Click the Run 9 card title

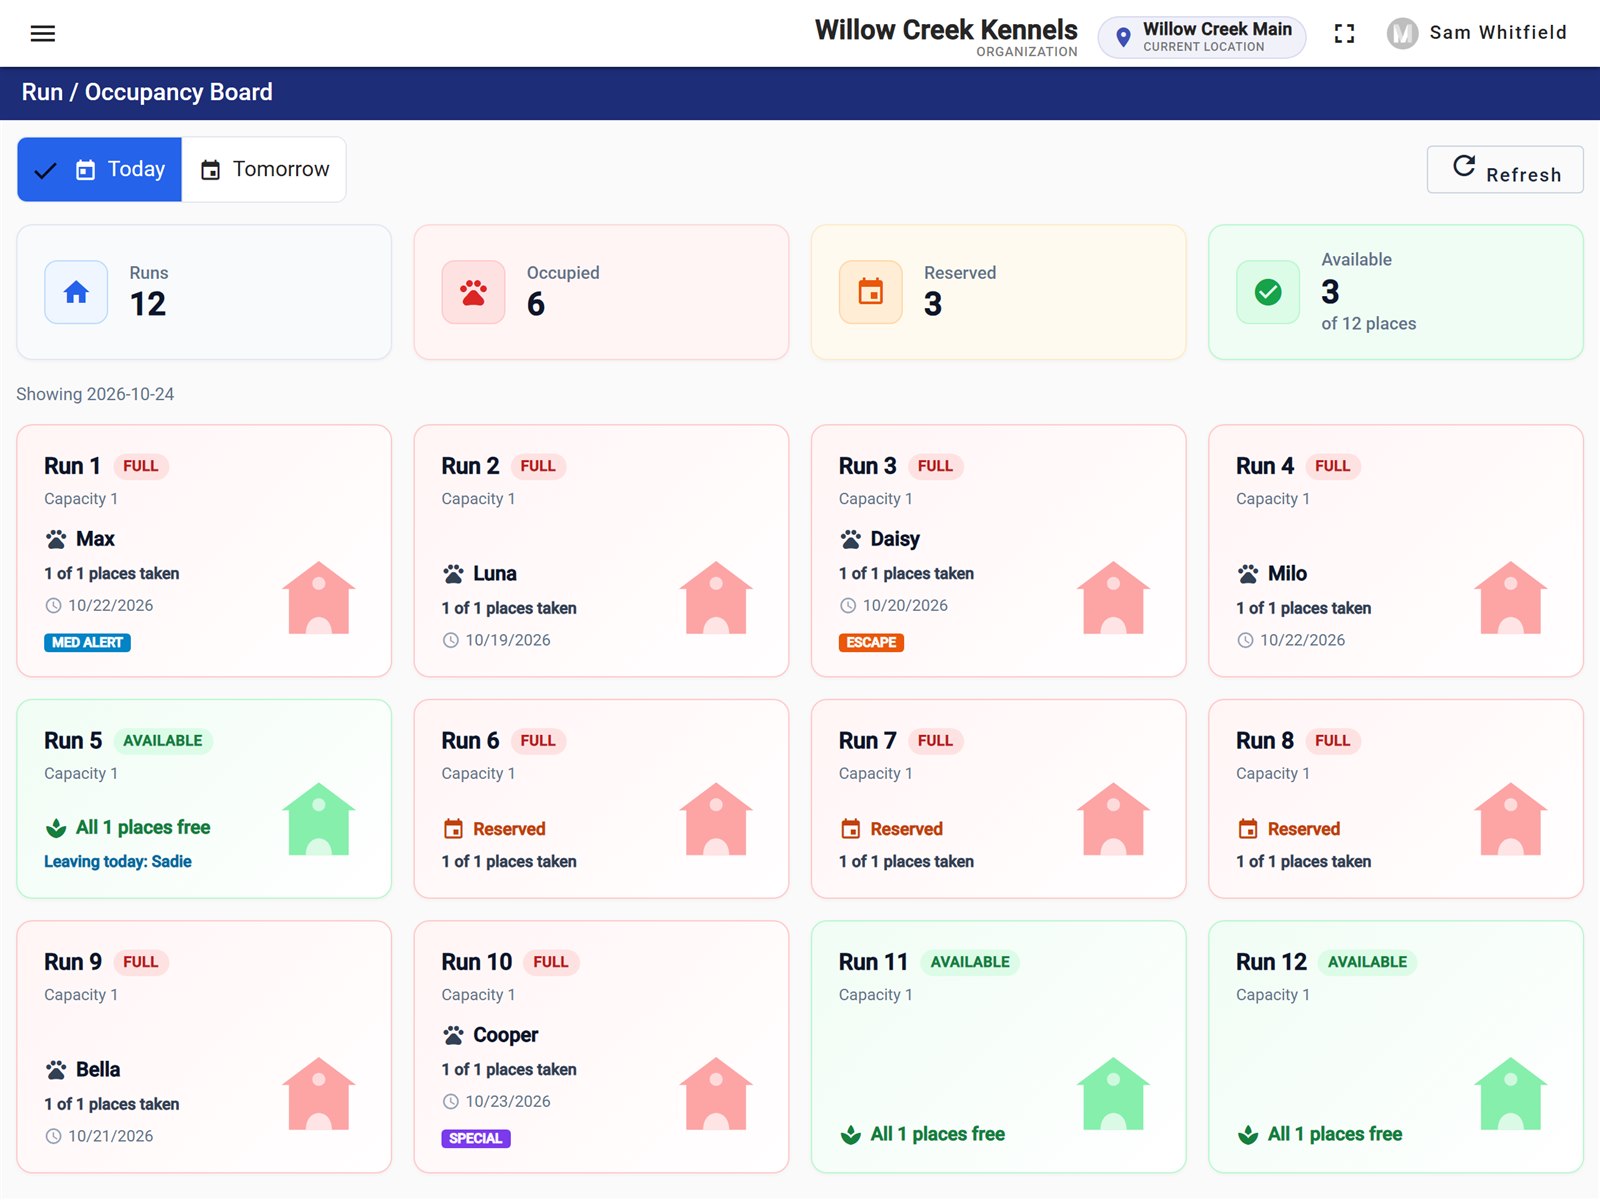(x=73, y=962)
